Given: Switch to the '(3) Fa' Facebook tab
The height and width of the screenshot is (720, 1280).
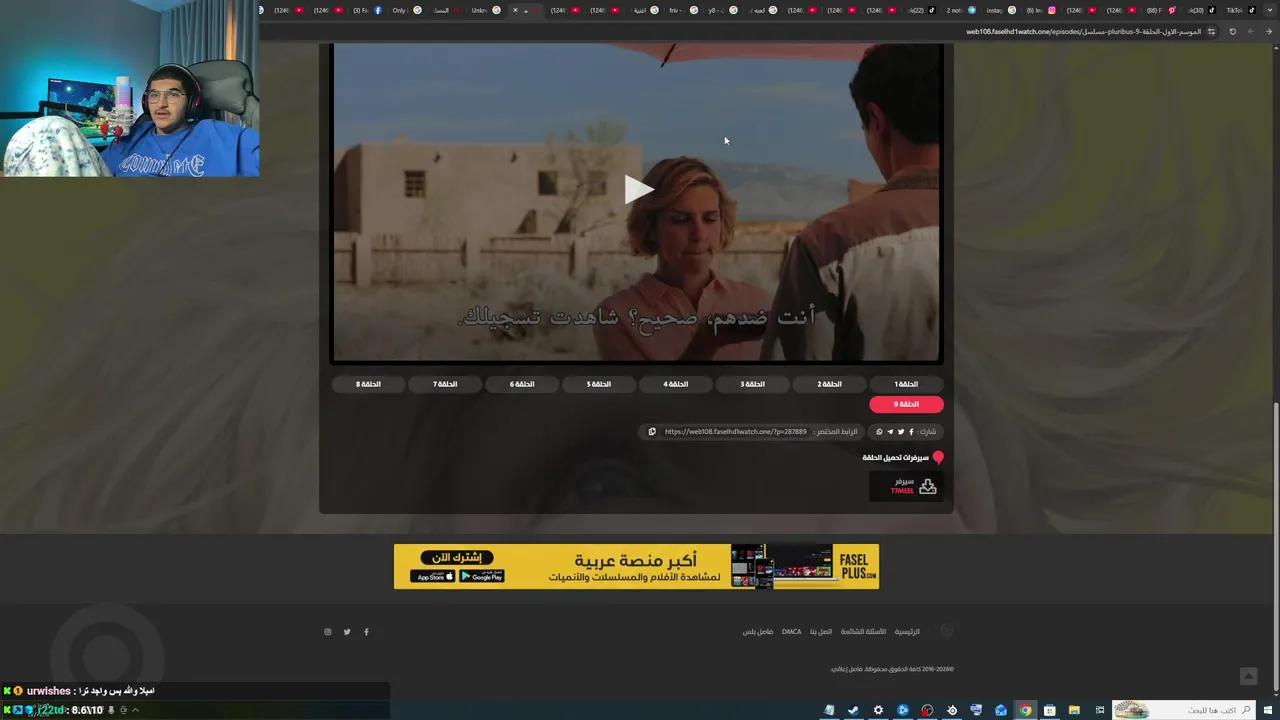Looking at the screenshot, I should point(369,10).
